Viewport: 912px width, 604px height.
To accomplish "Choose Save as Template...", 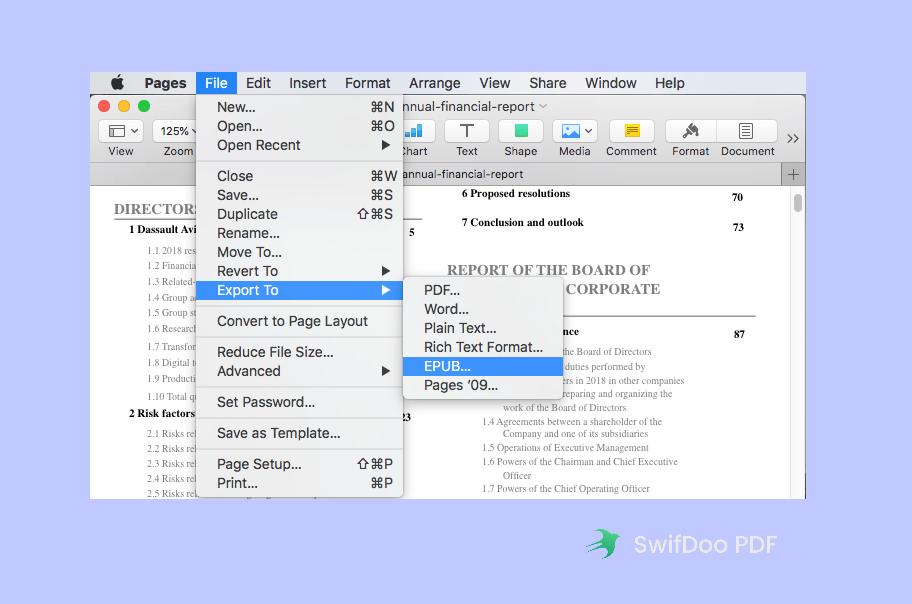I will coord(300,433).
